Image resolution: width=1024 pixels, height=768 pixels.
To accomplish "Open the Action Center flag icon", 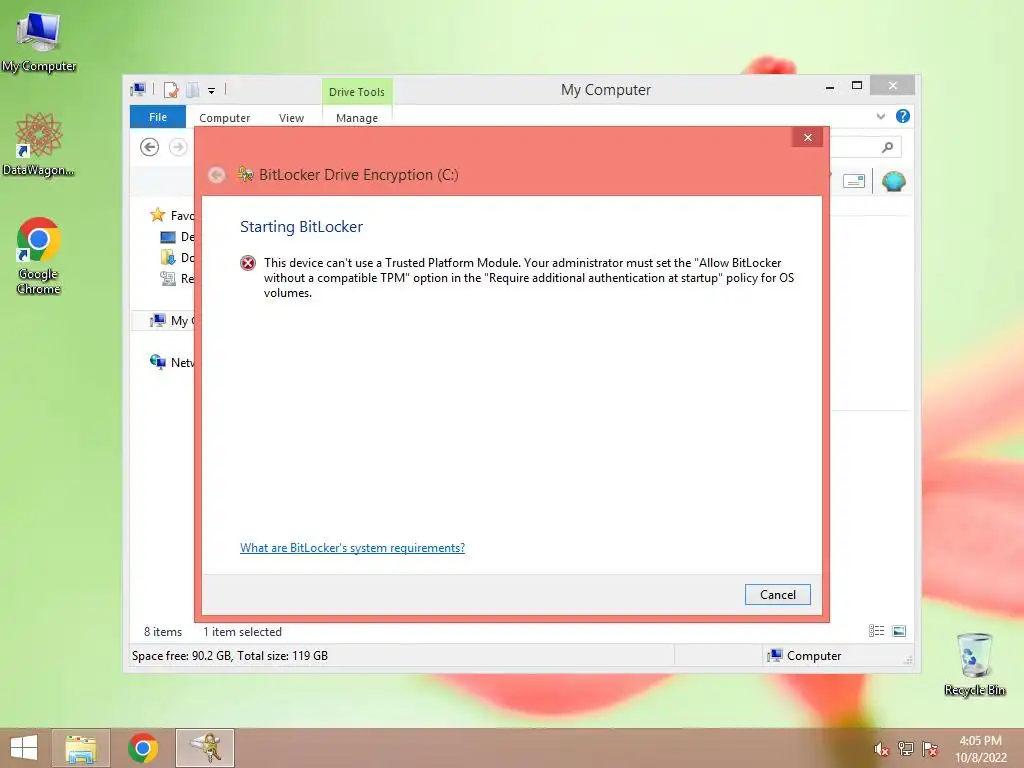I will click(x=929, y=749).
